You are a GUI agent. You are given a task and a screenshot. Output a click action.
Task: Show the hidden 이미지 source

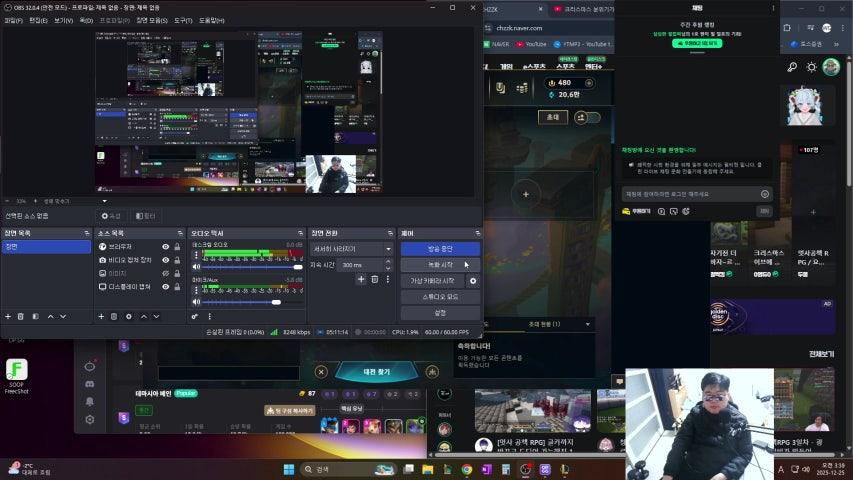(165, 273)
